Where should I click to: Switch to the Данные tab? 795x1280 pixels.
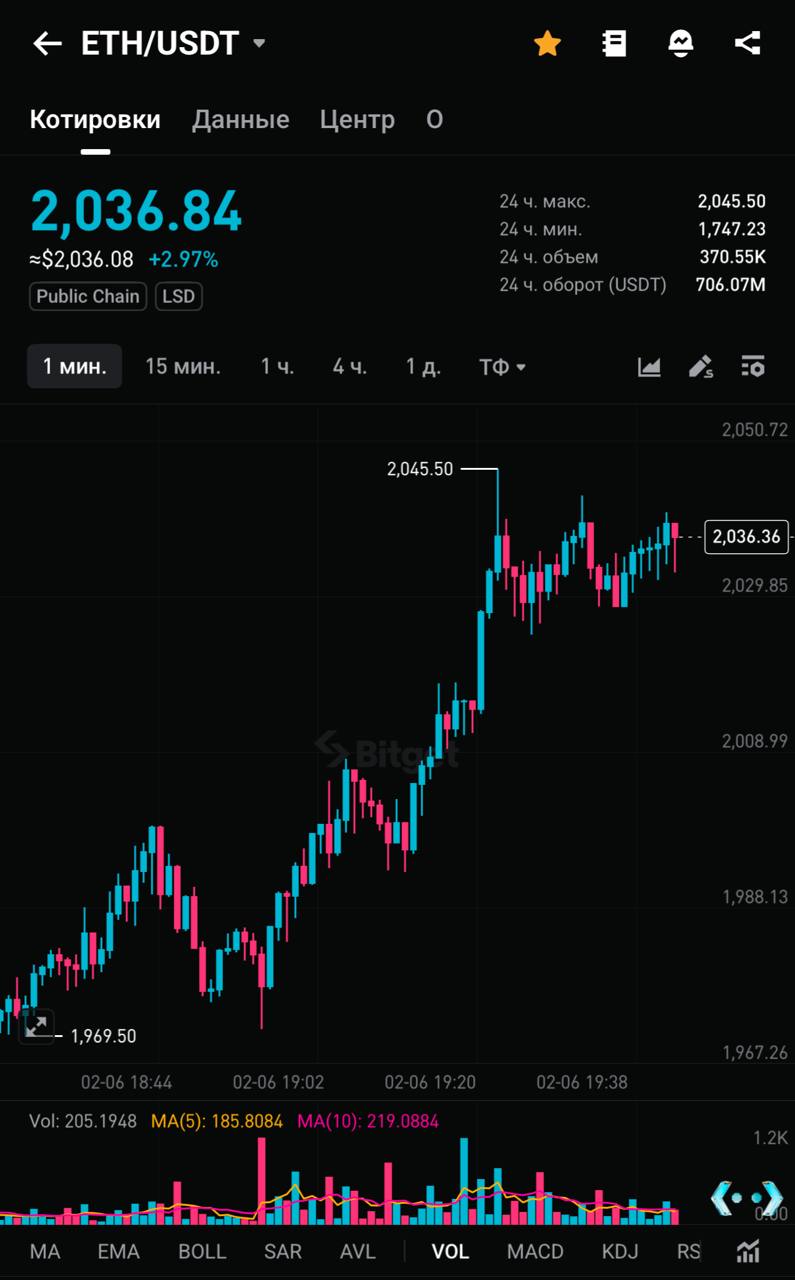[x=240, y=120]
